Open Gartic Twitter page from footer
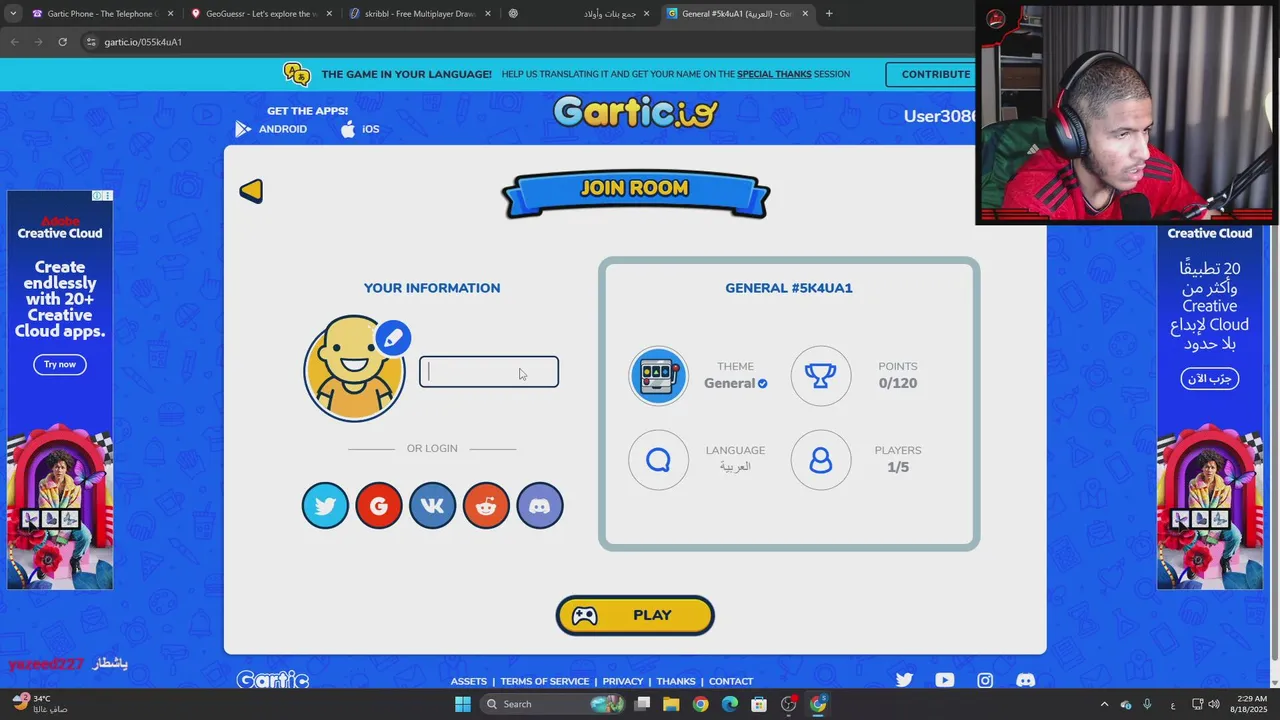 click(904, 680)
